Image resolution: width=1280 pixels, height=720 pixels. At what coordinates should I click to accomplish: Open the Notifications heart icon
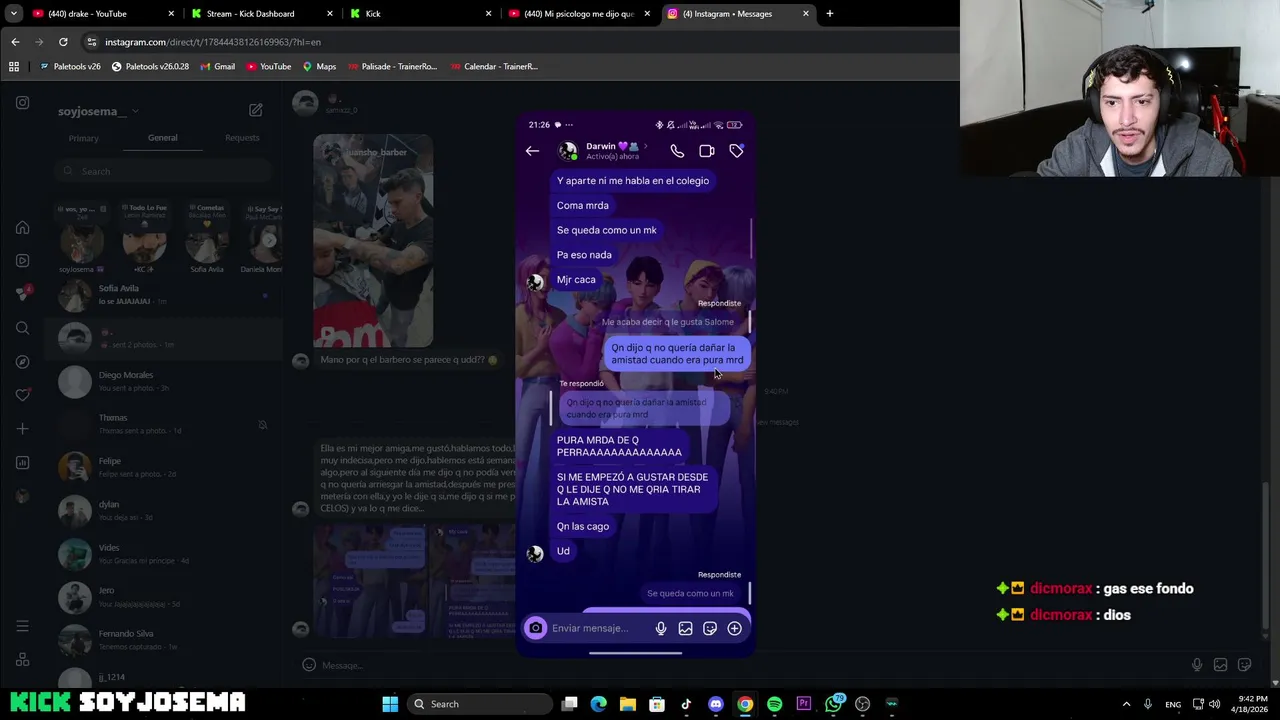(x=22, y=395)
